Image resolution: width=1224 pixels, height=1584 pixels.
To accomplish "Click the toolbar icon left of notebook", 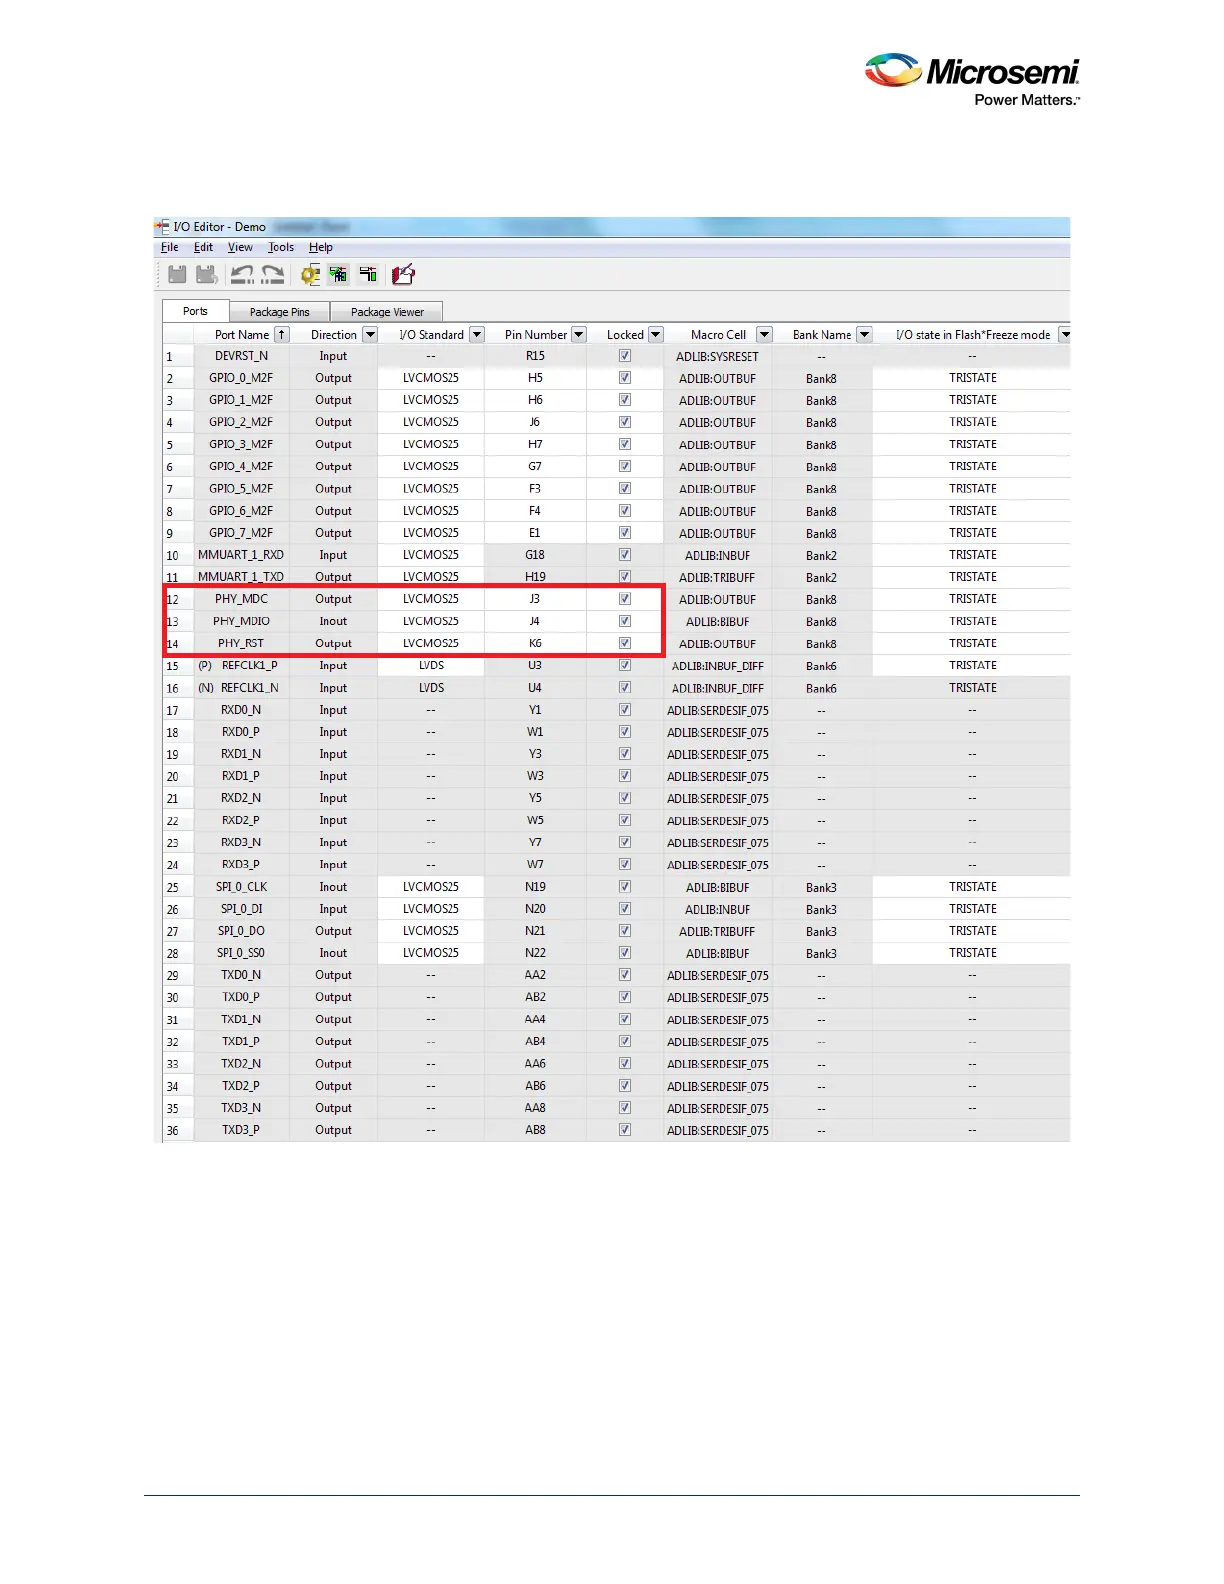I will point(368,275).
